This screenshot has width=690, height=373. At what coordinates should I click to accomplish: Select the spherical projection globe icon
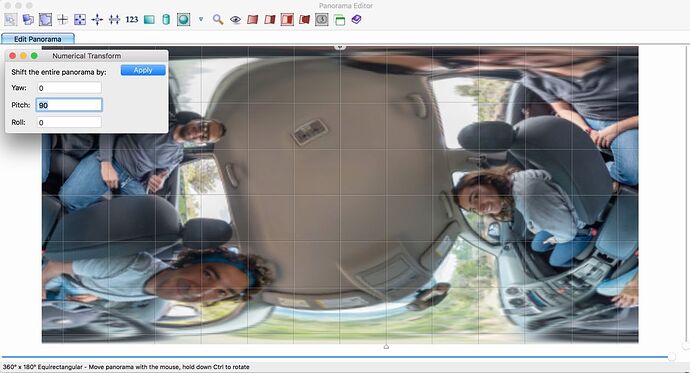tap(184, 19)
